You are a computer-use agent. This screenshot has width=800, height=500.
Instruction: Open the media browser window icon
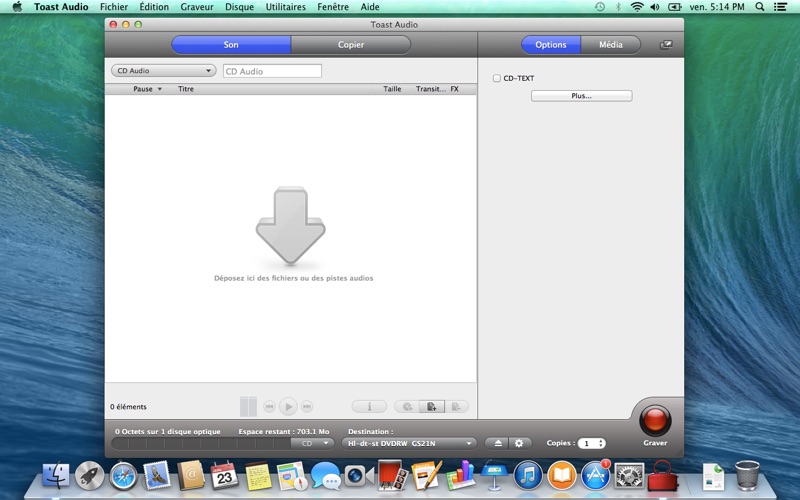(x=666, y=45)
